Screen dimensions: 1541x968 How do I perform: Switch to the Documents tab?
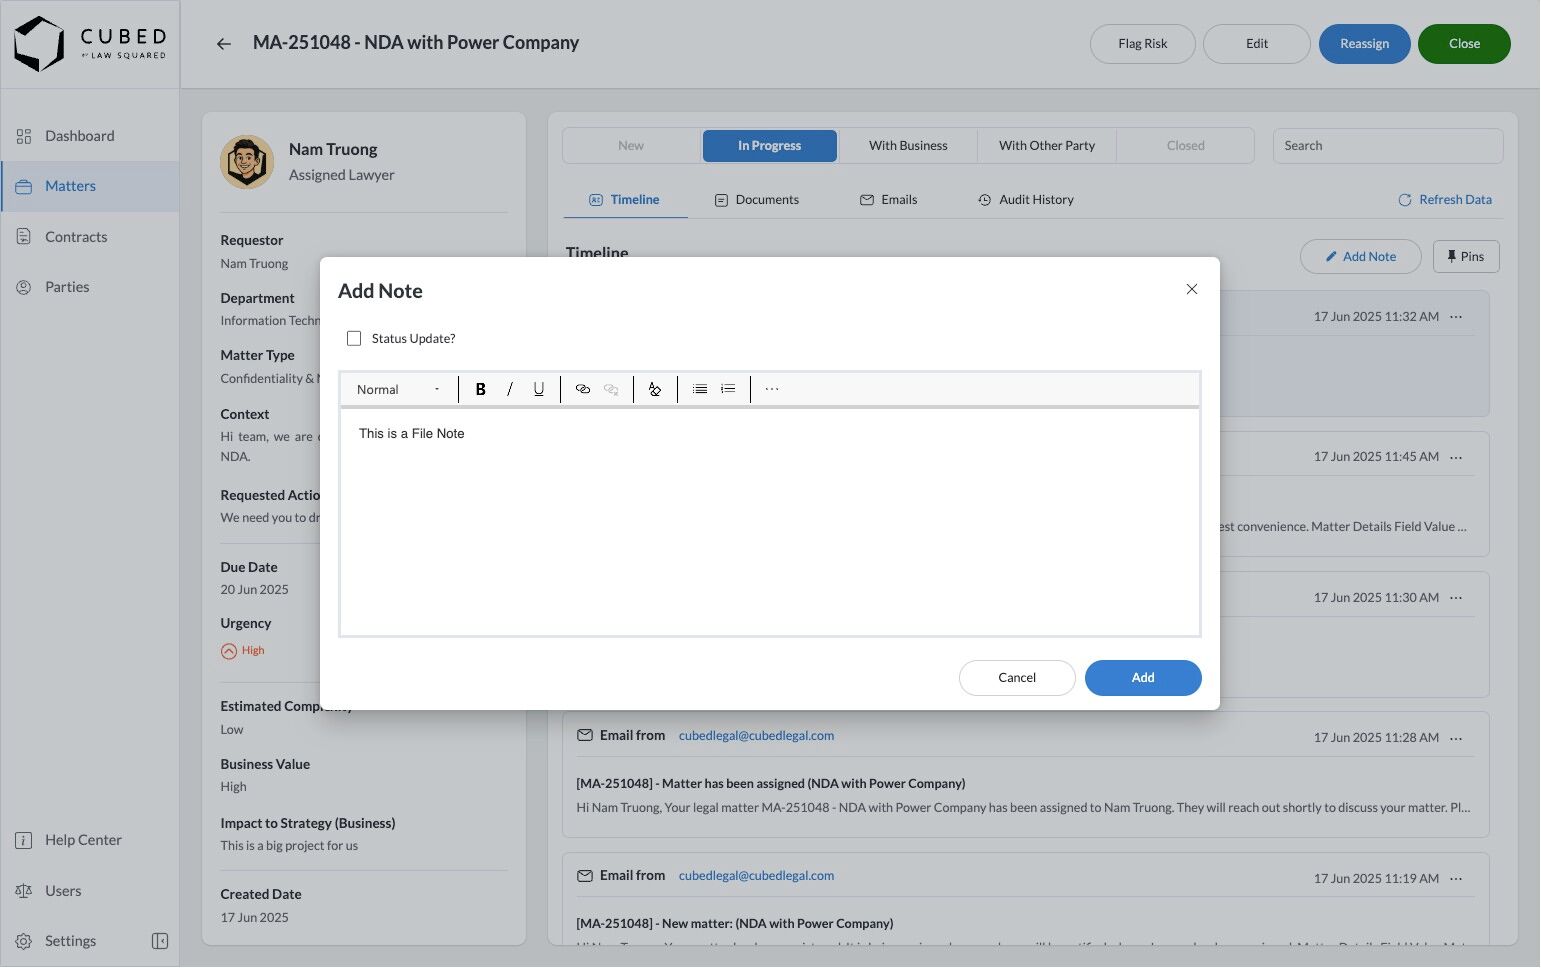[x=757, y=200]
